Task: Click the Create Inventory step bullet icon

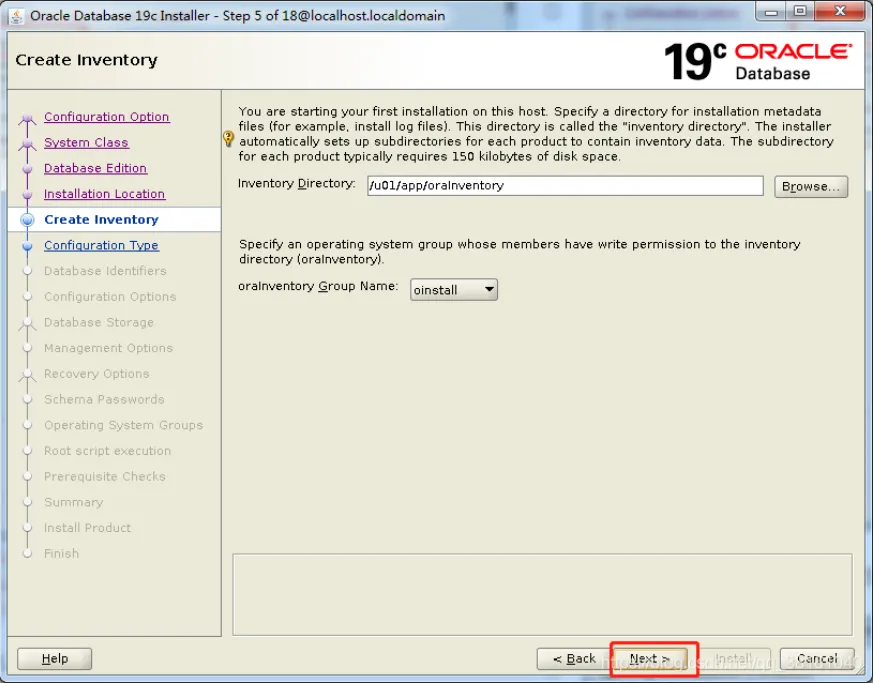Action: (27, 220)
